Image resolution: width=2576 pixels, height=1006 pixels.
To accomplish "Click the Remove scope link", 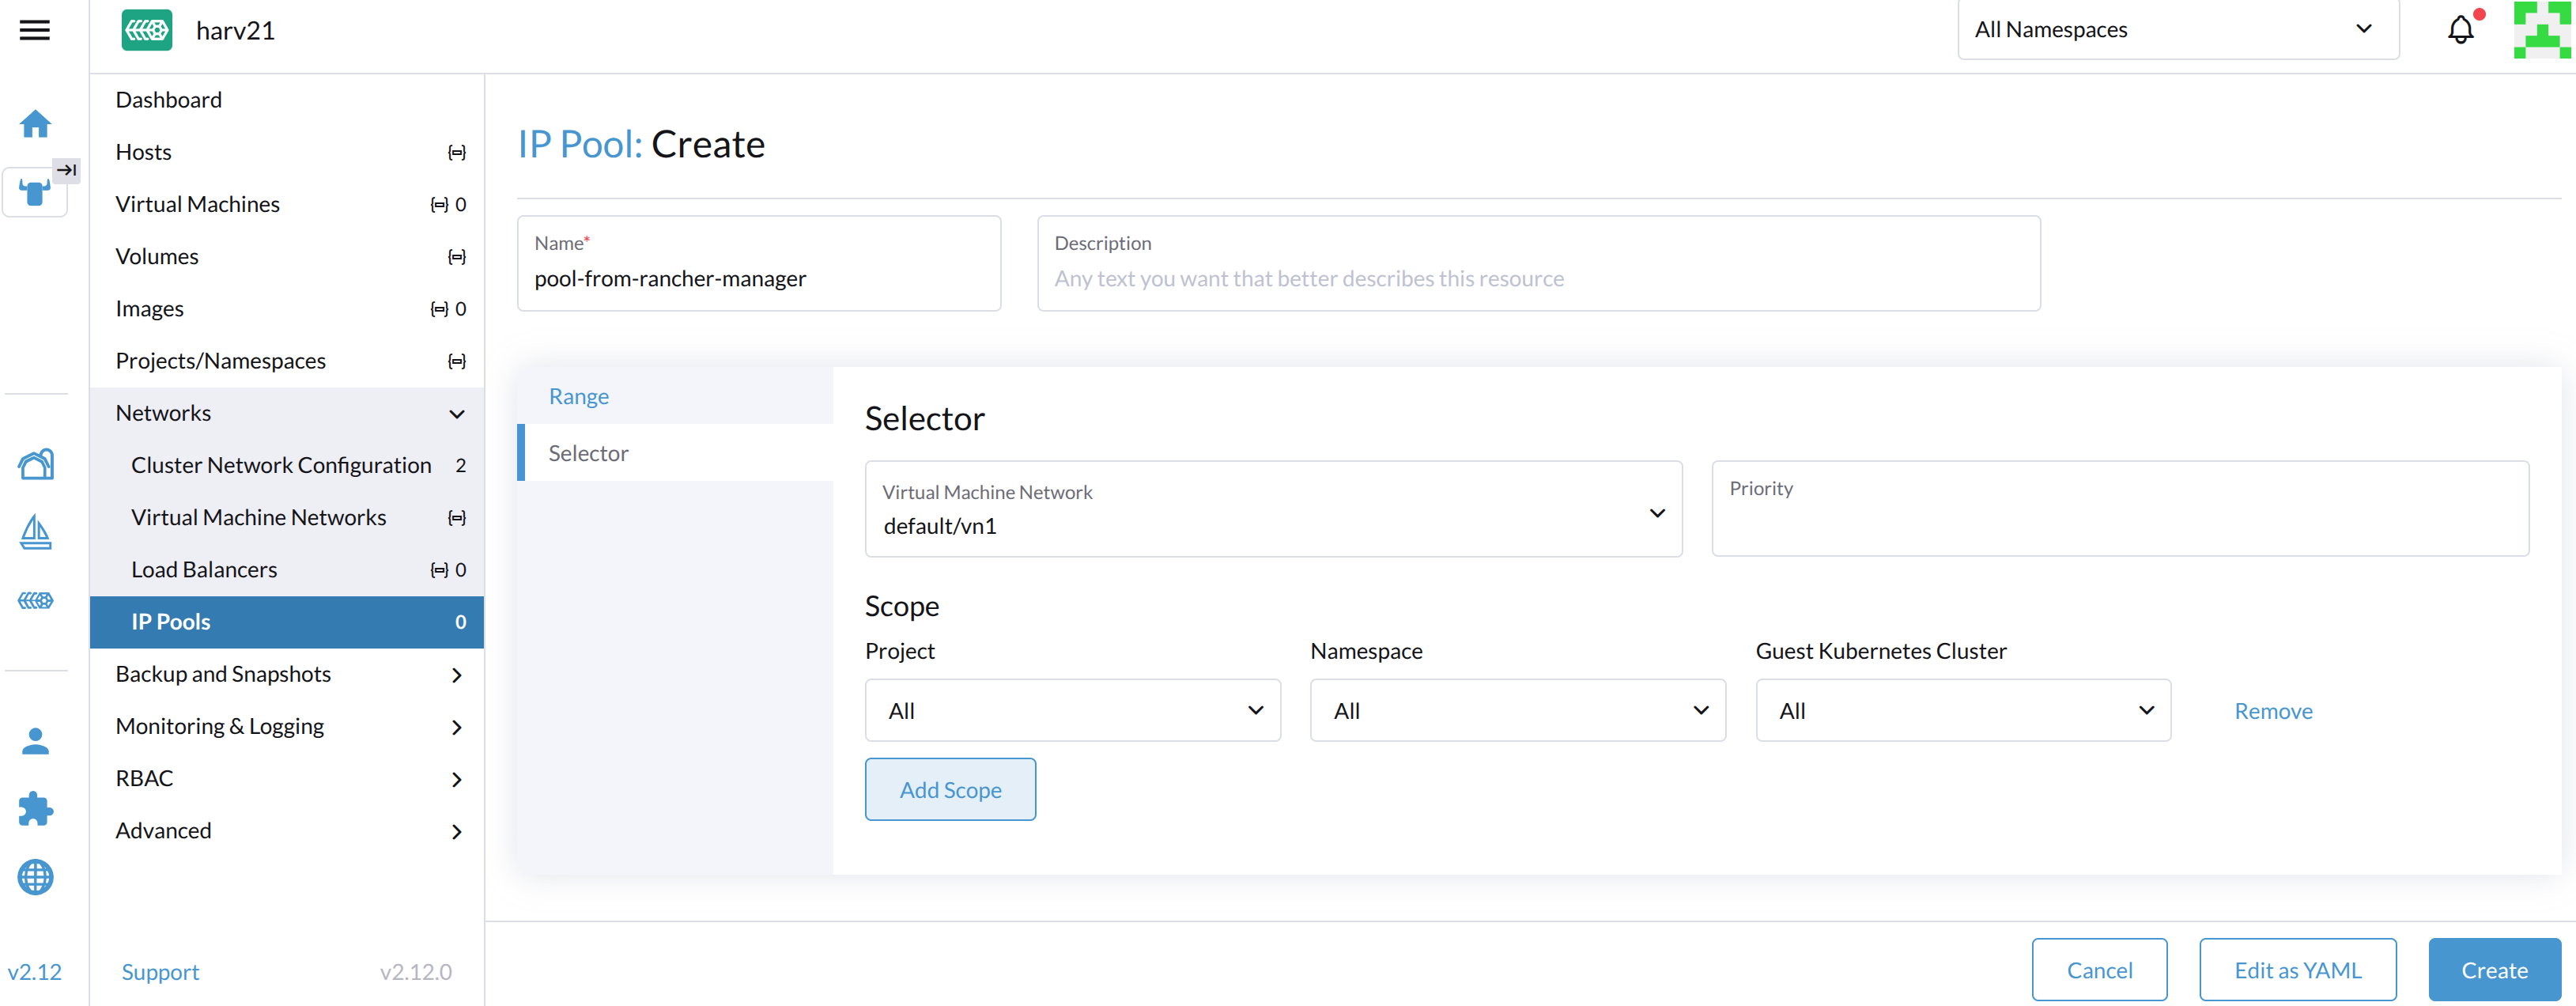I will click(x=2272, y=711).
